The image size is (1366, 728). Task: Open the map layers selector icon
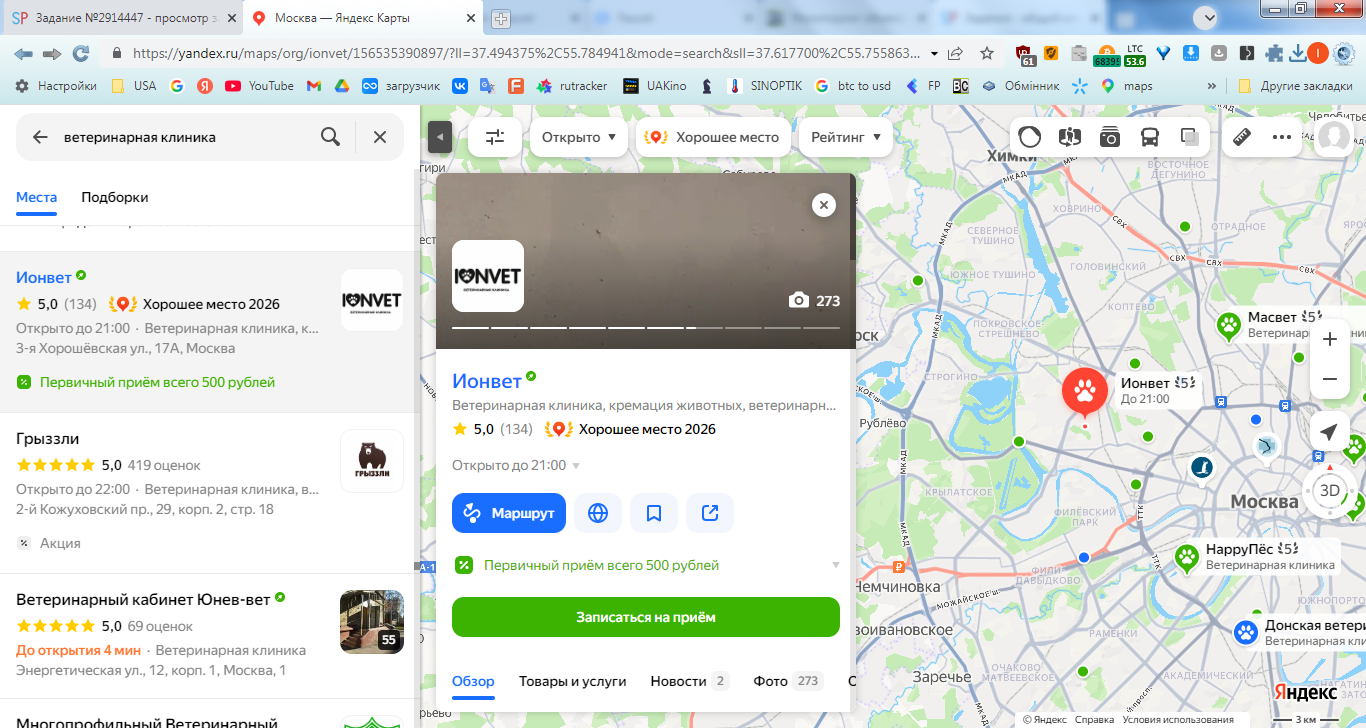[1190, 137]
